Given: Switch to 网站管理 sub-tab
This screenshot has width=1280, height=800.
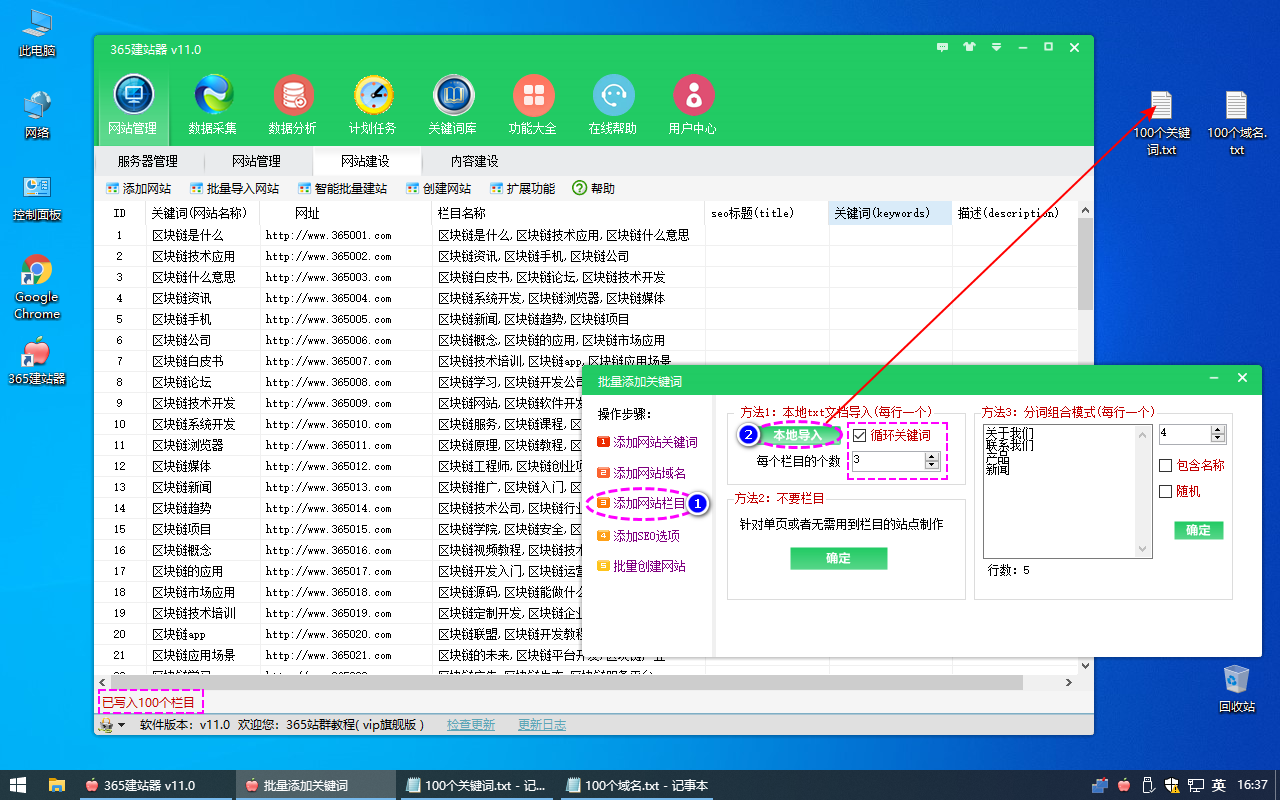Looking at the screenshot, I should coord(257,161).
